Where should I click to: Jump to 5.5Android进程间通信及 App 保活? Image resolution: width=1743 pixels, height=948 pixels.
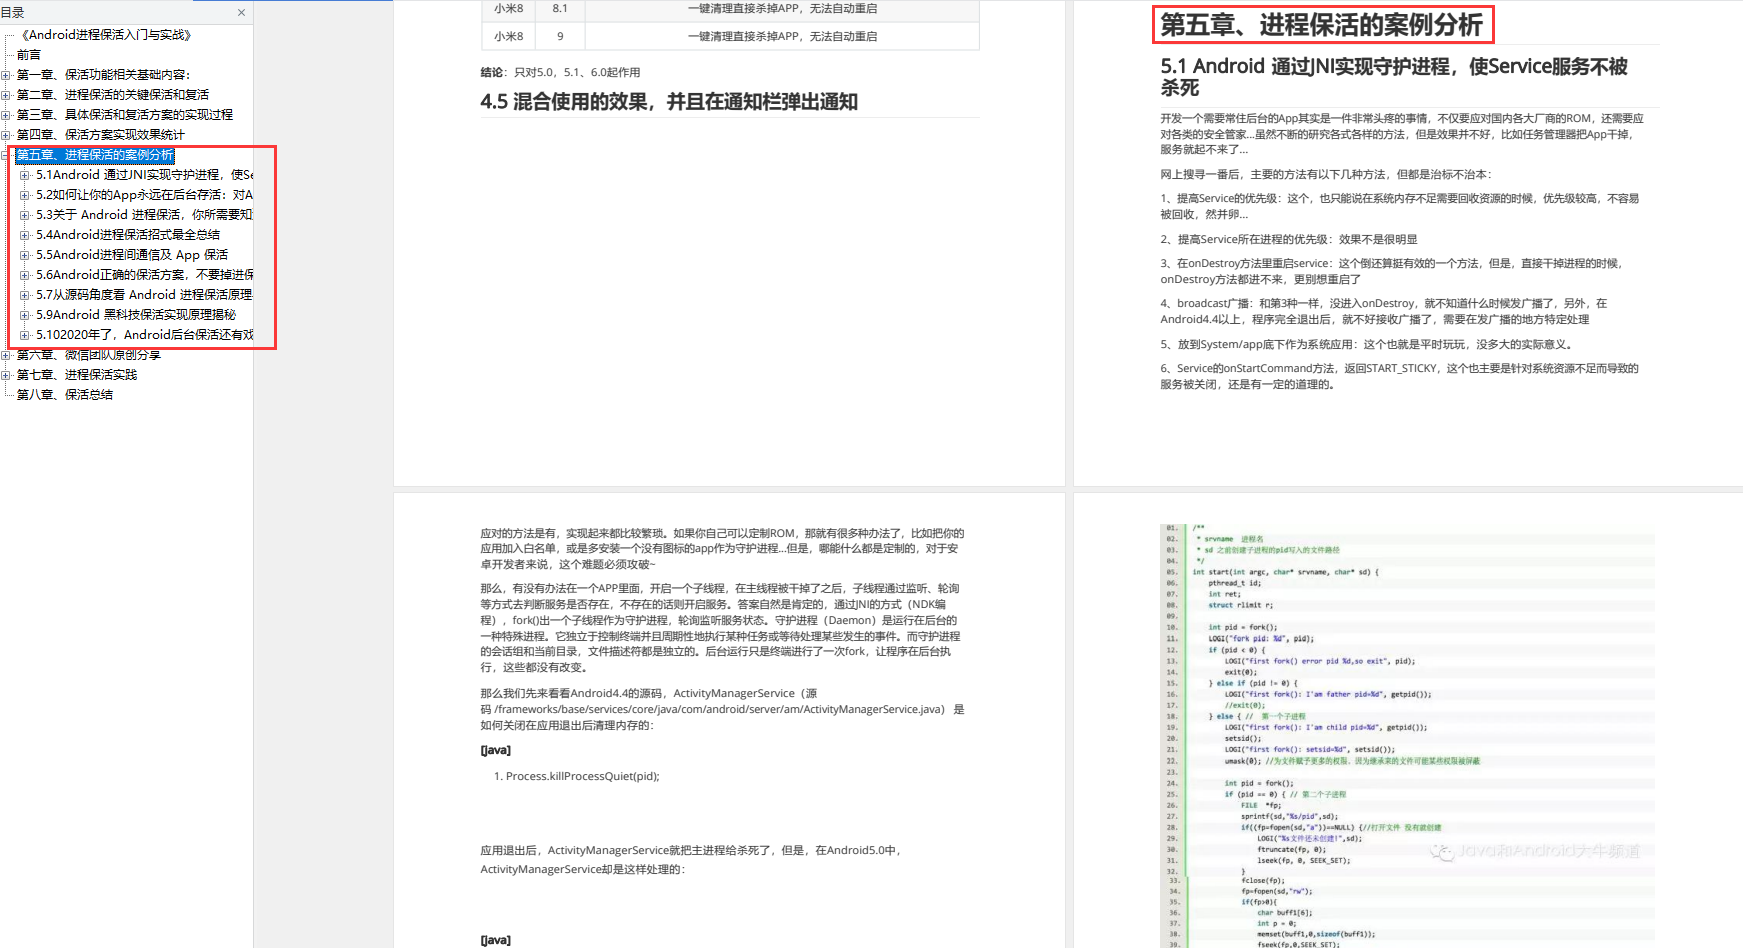pos(132,255)
